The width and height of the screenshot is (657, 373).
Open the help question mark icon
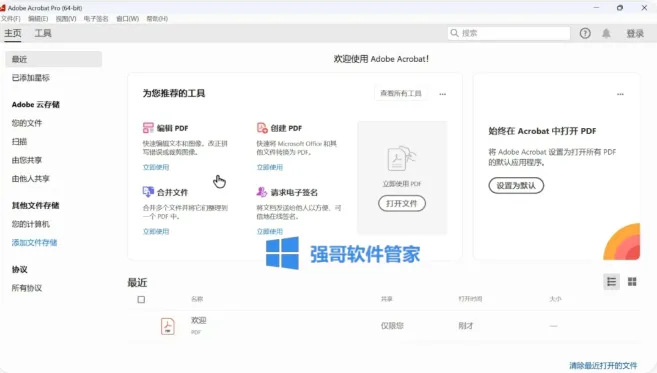(585, 33)
